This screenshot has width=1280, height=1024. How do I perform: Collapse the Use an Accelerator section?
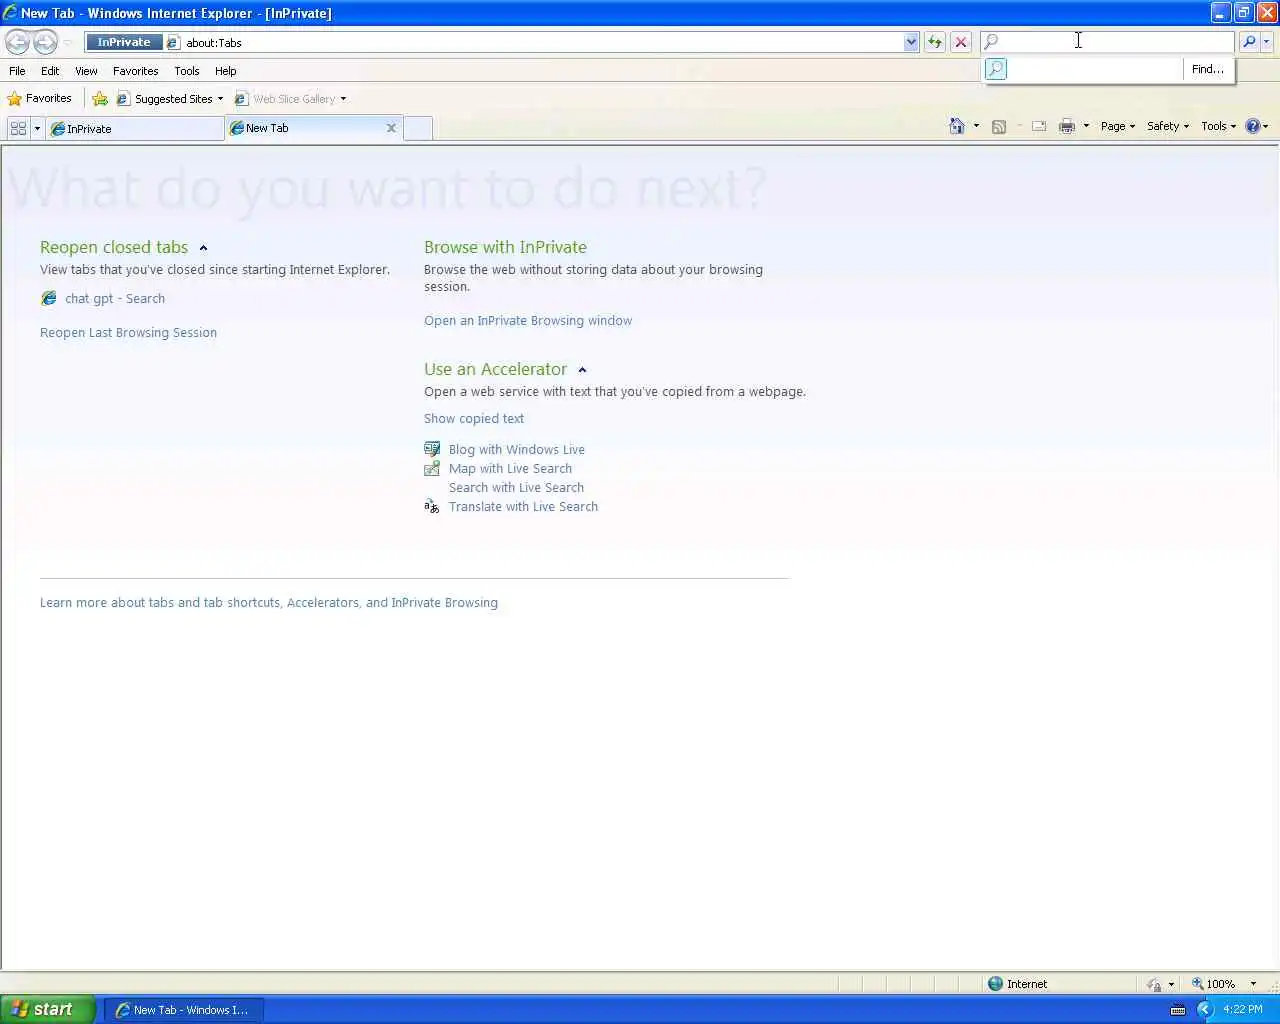coord(582,370)
